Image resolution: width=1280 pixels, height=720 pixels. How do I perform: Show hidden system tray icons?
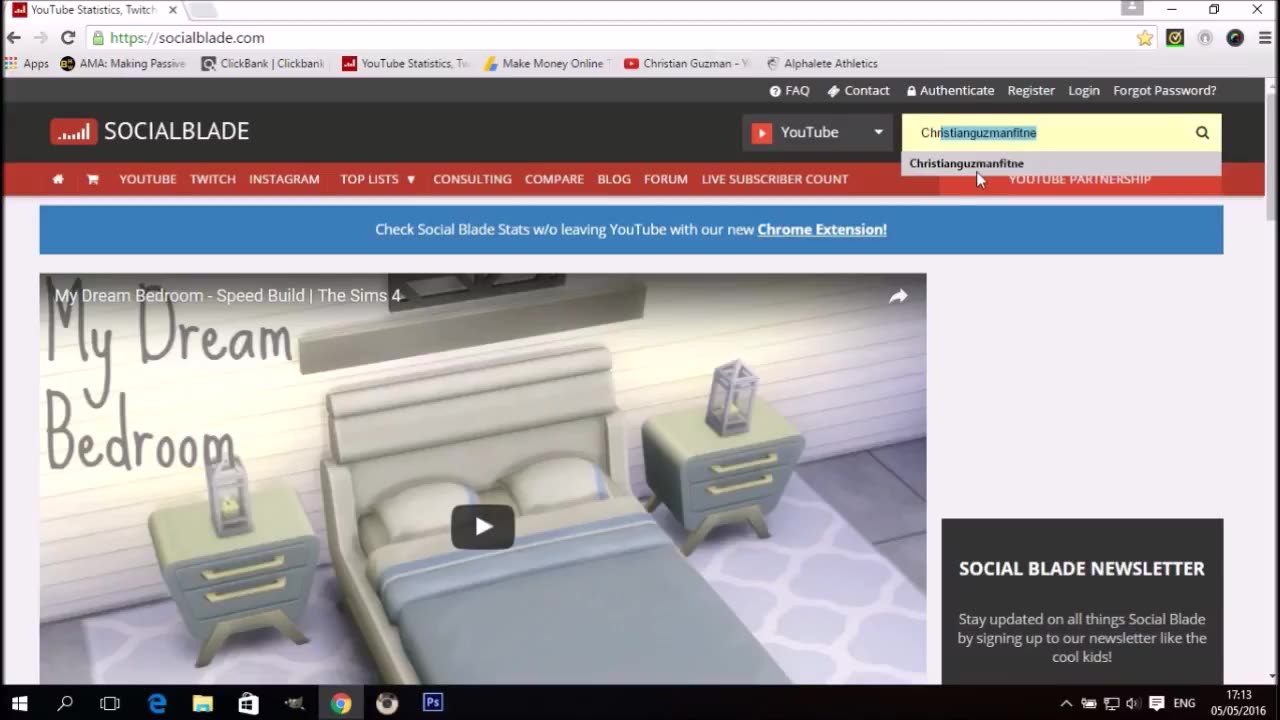[x=1066, y=703]
